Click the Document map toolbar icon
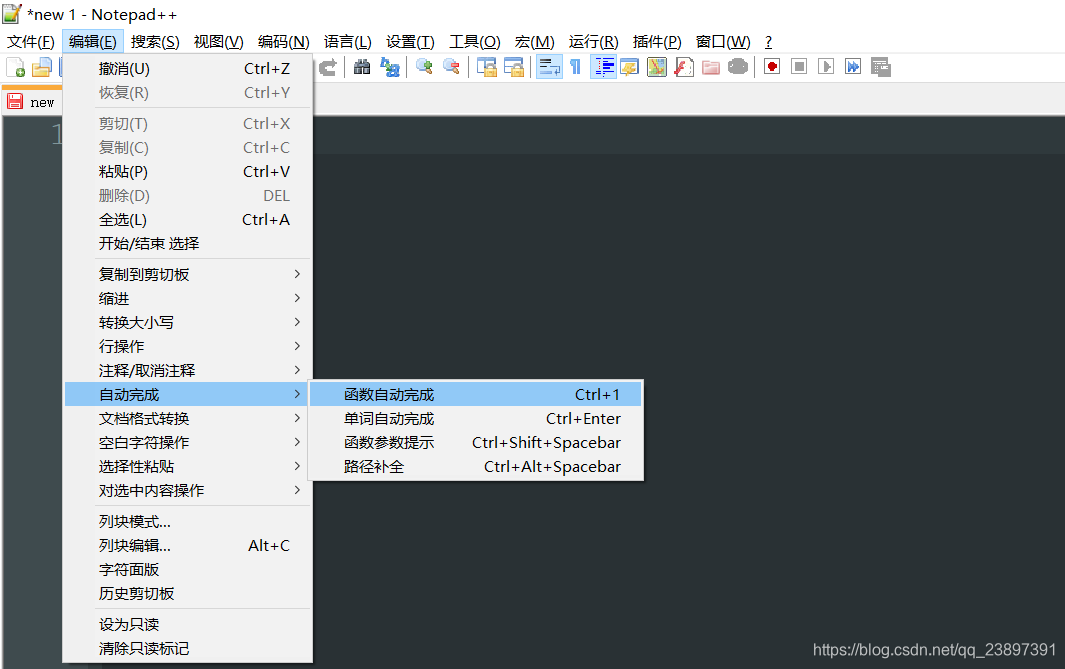1065x669 pixels. pos(657,67)
